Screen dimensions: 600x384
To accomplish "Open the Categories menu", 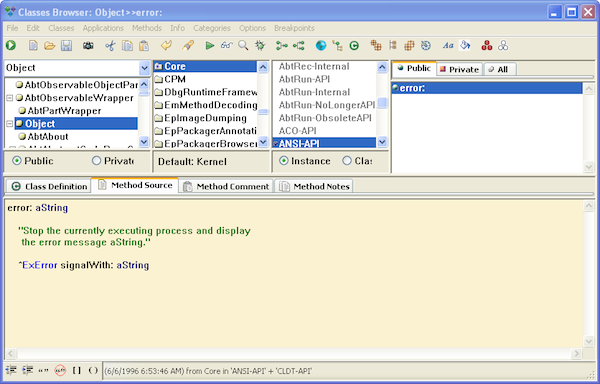I will point(212,28).
